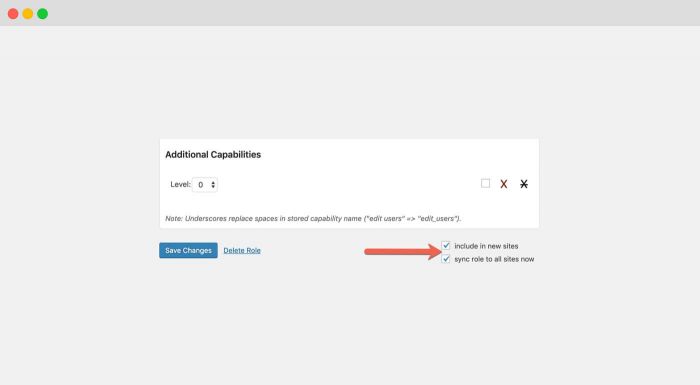Uncheck "sync role to all sites now"
700x385 pixels.
(446, 259)
